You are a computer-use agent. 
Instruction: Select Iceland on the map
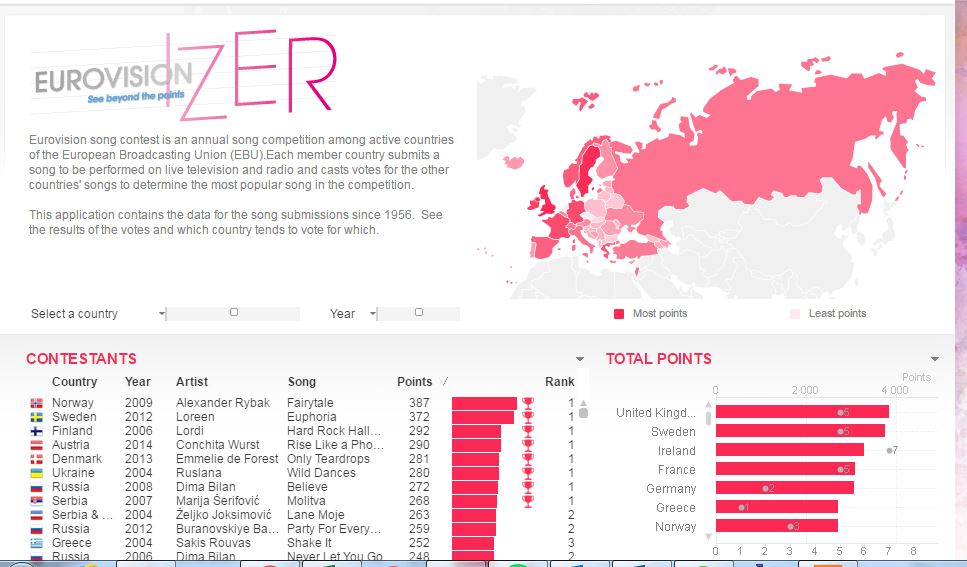coord(513,163)
